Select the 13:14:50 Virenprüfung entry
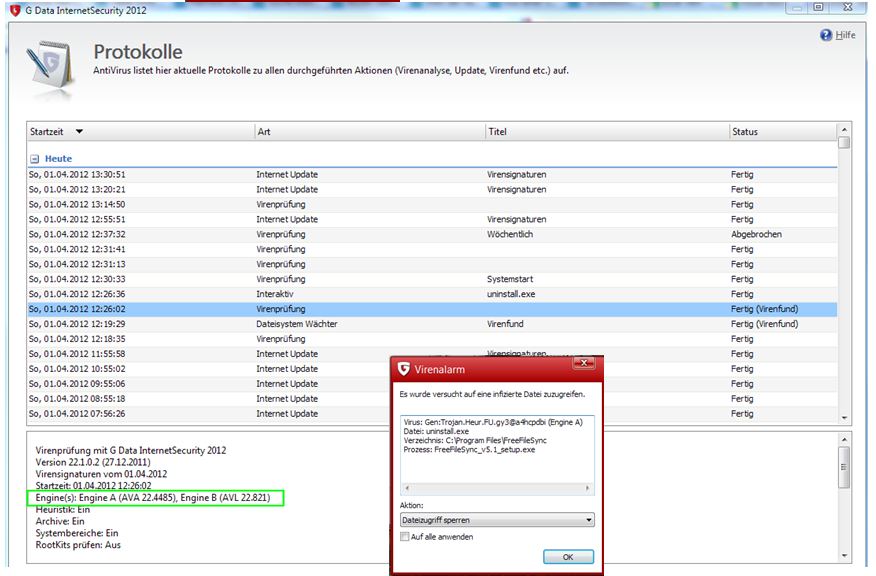 point(432,204)
